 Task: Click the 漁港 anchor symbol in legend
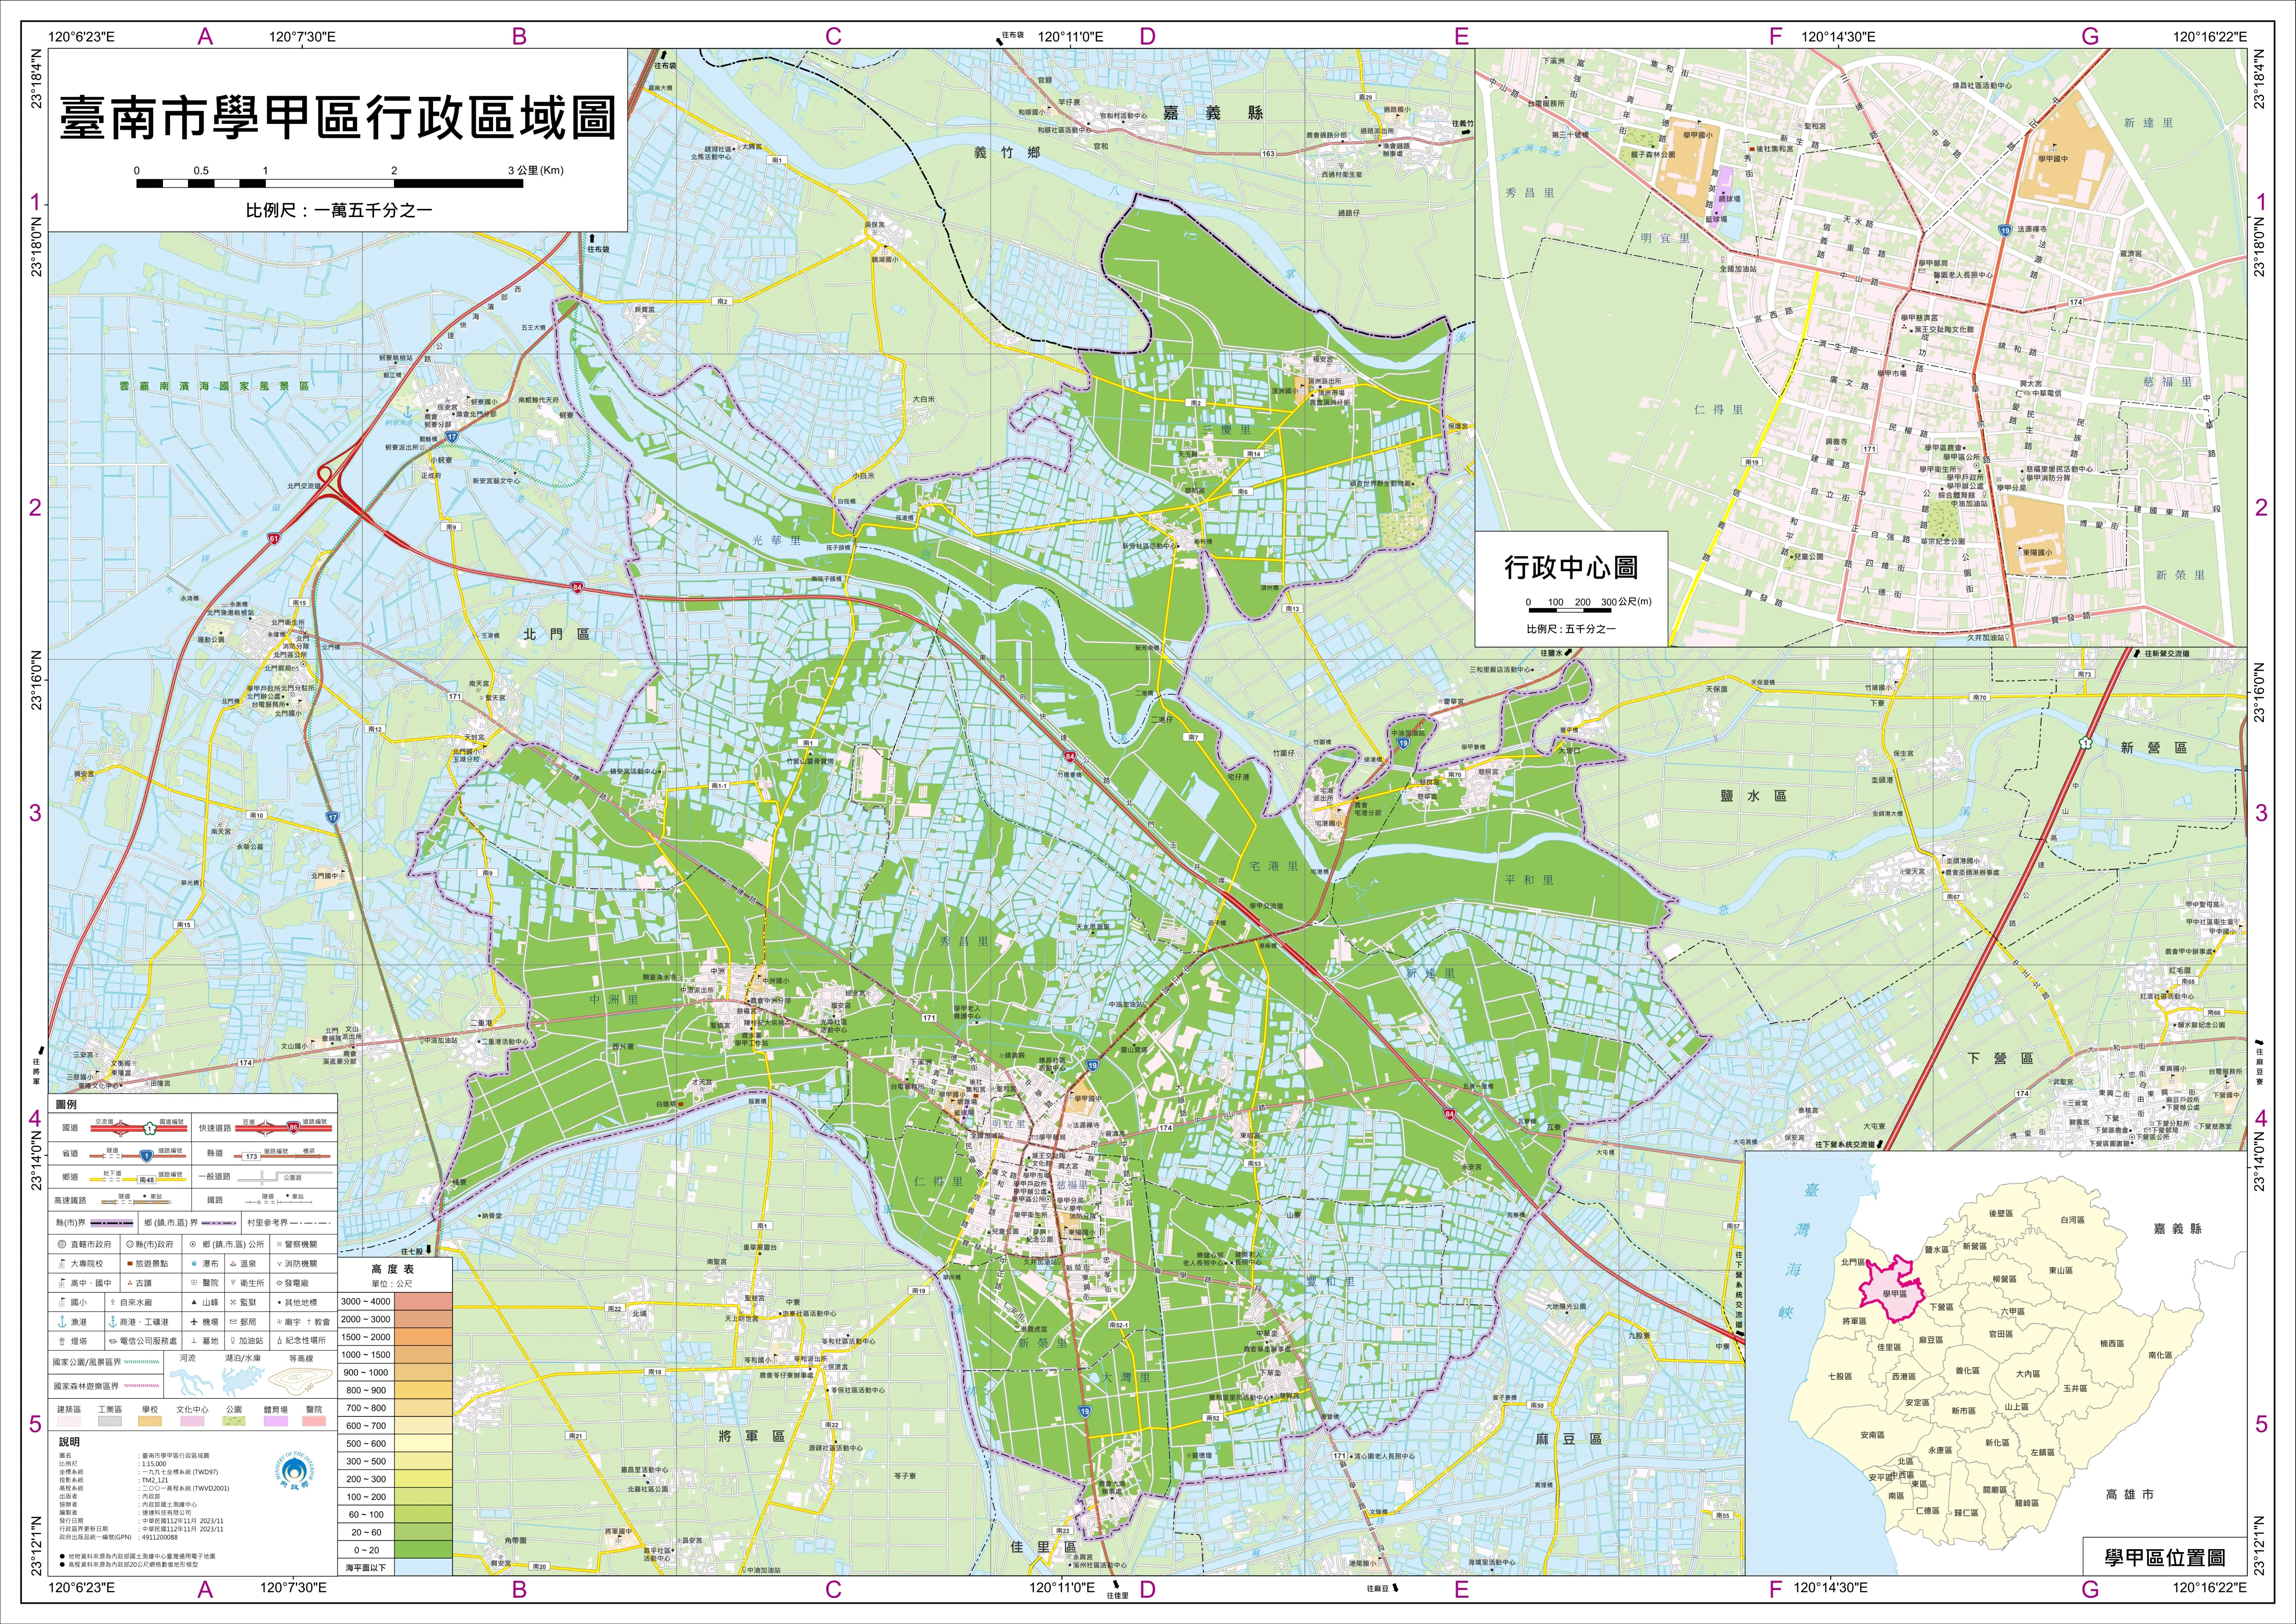pos(62,1322)
